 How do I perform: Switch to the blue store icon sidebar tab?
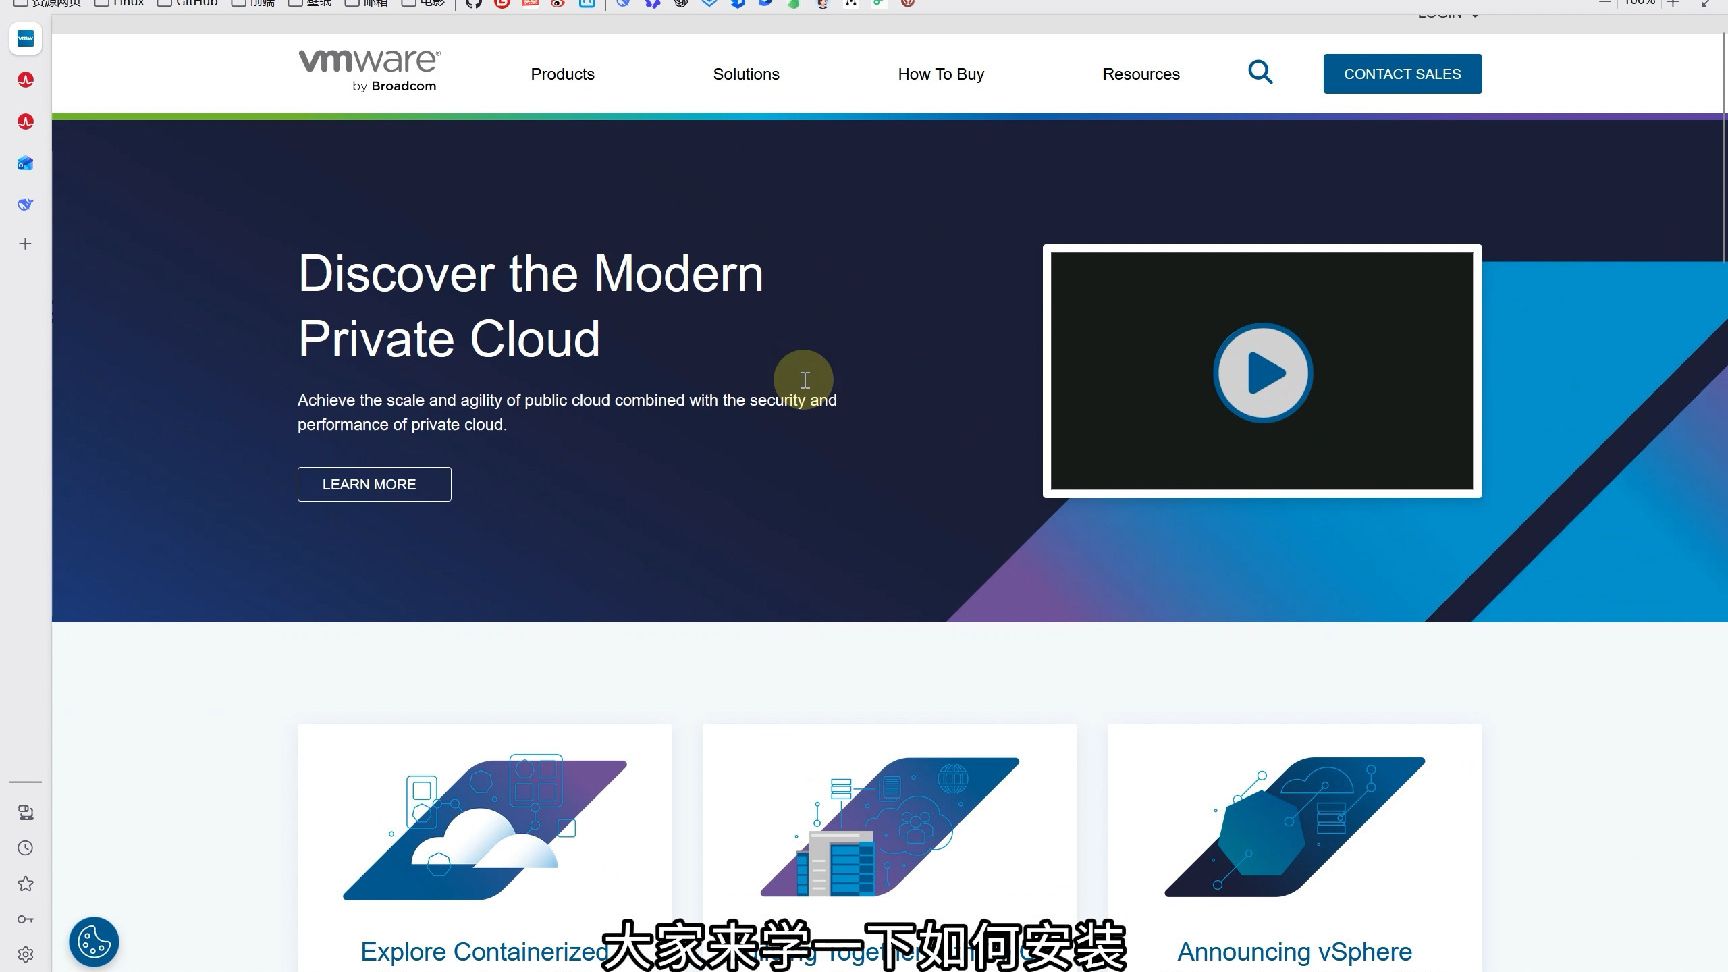click(26, 163)
